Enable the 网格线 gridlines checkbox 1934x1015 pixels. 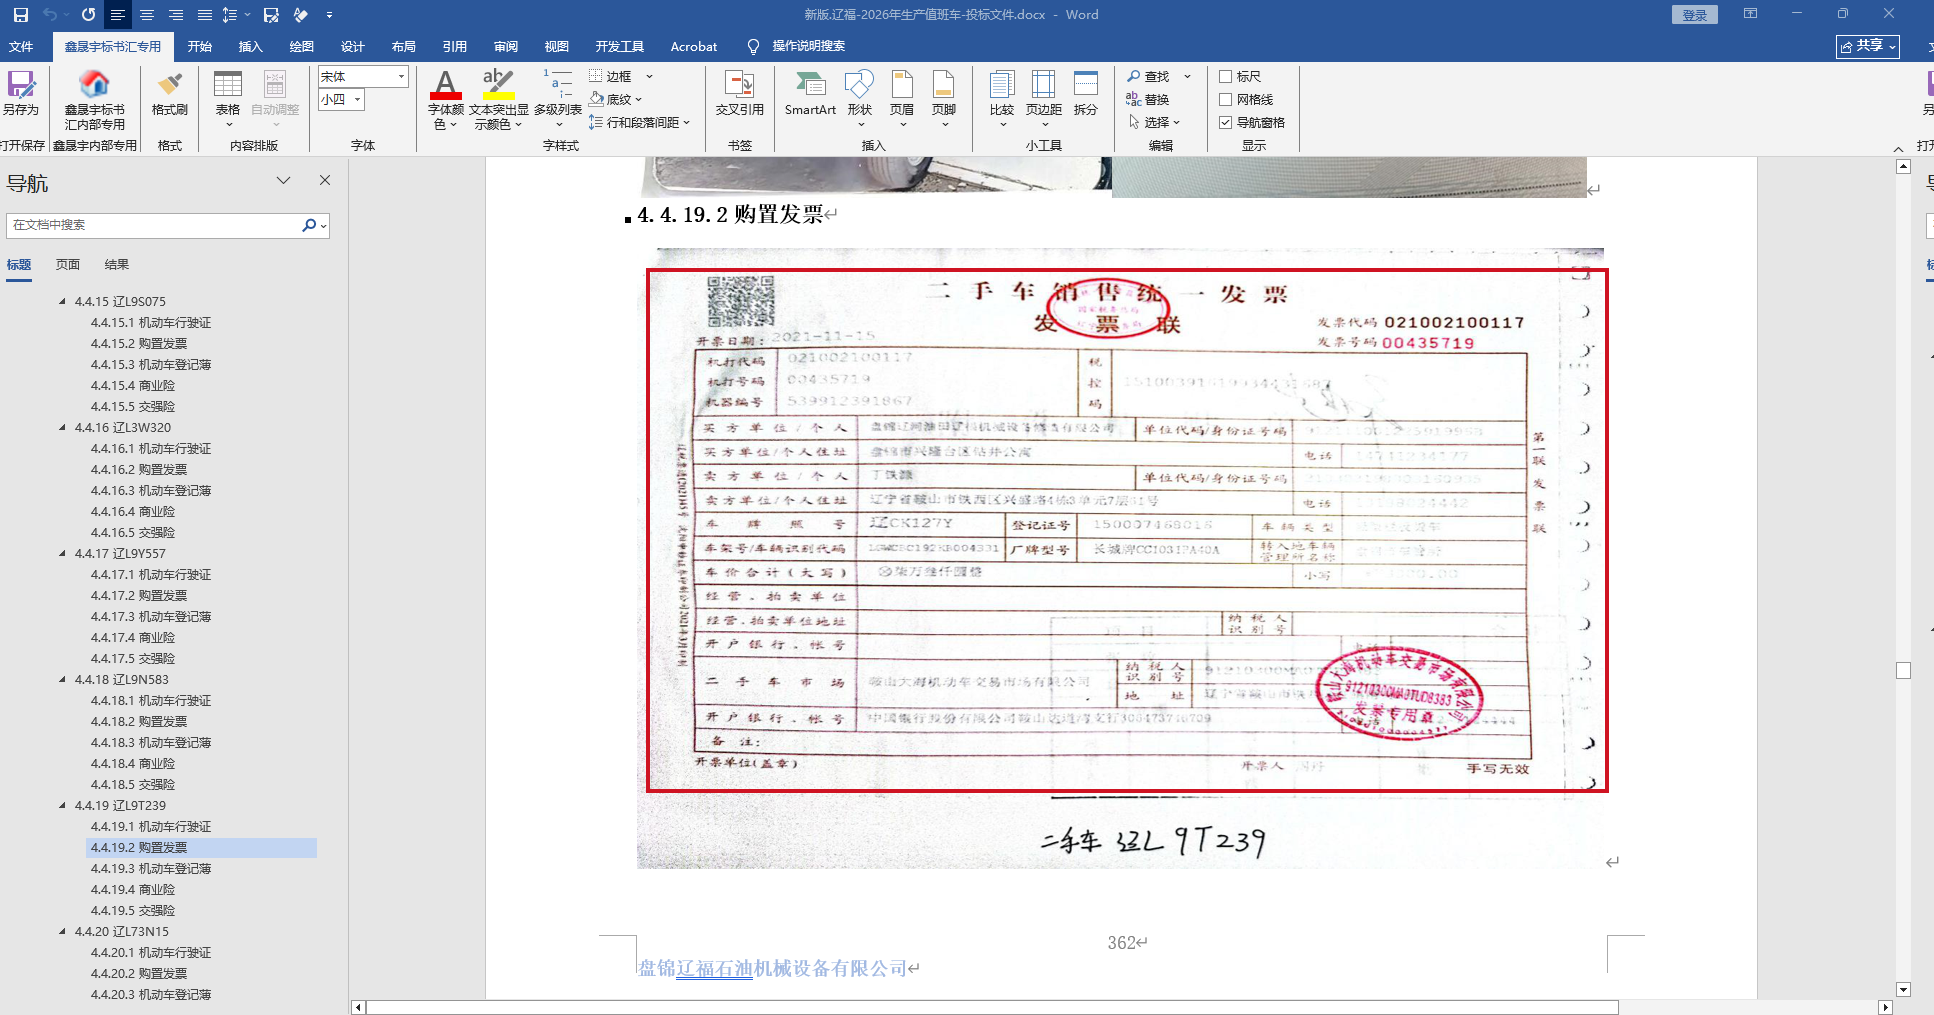(1225, 99)
